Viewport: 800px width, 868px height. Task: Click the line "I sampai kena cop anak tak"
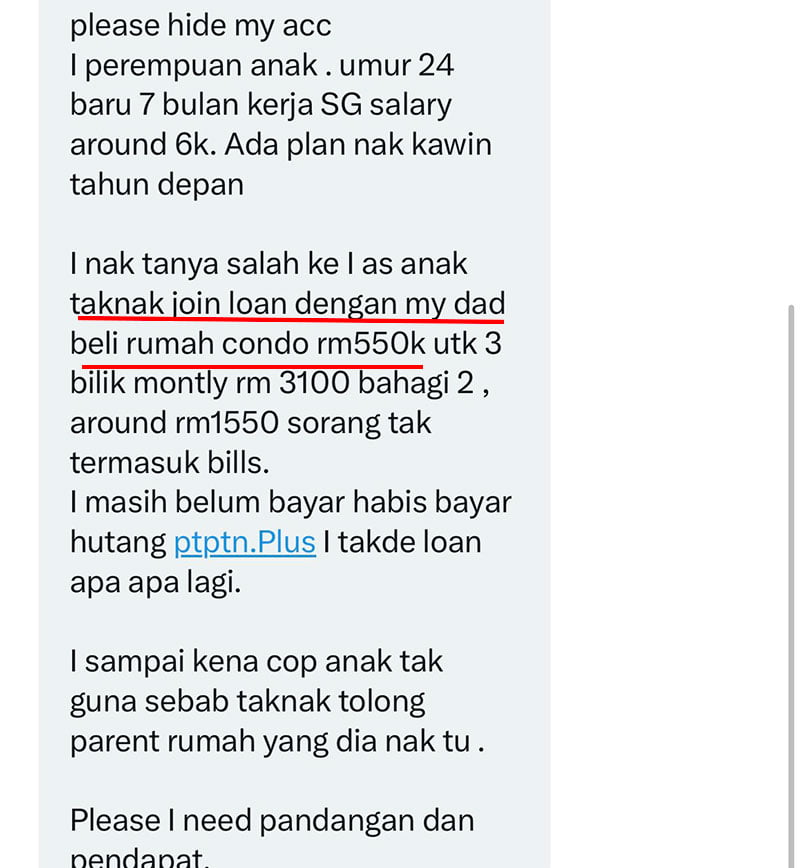pos(256,662)
